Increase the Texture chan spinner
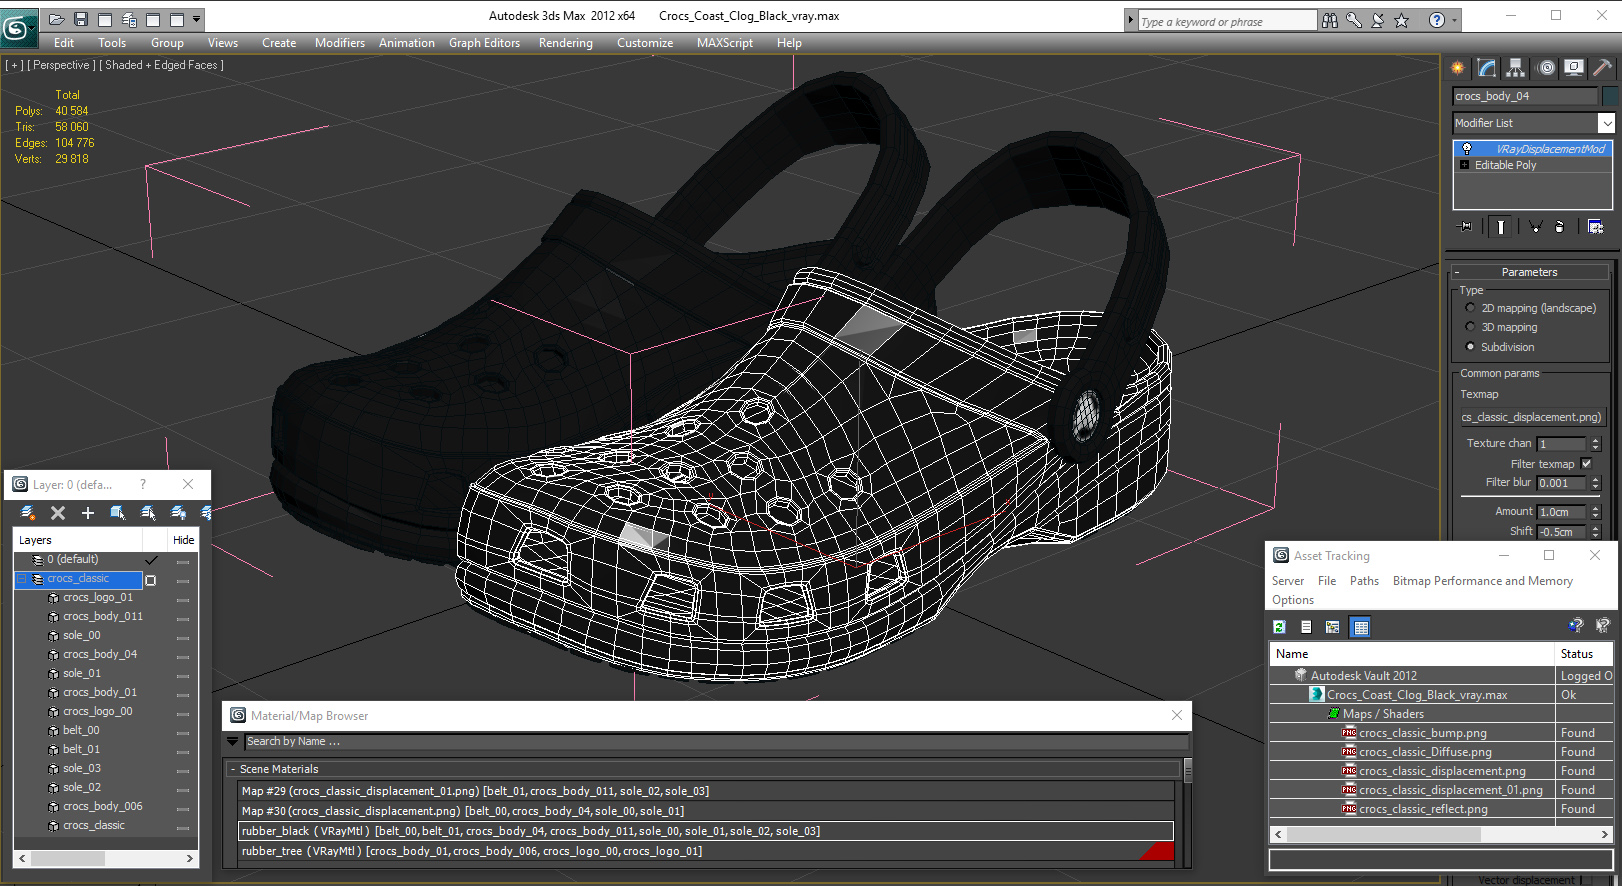 (x=1596, y=440)
